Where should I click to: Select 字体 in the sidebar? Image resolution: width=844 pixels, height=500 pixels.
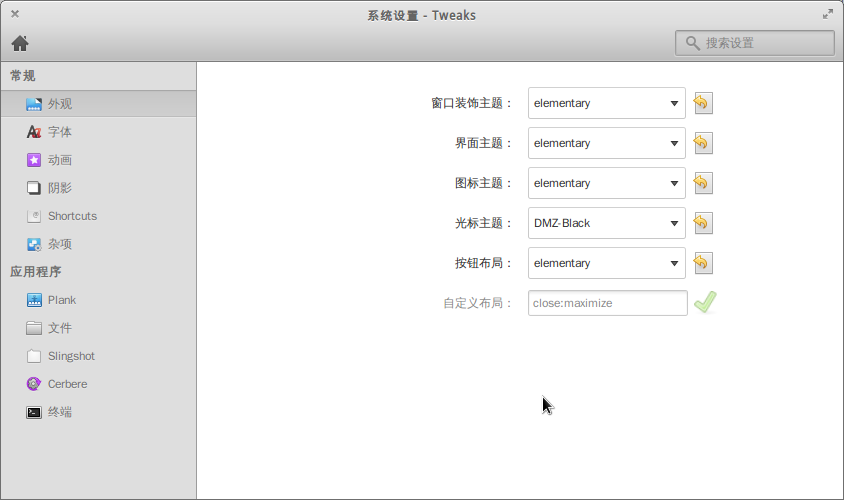click(x=60, y=132)
